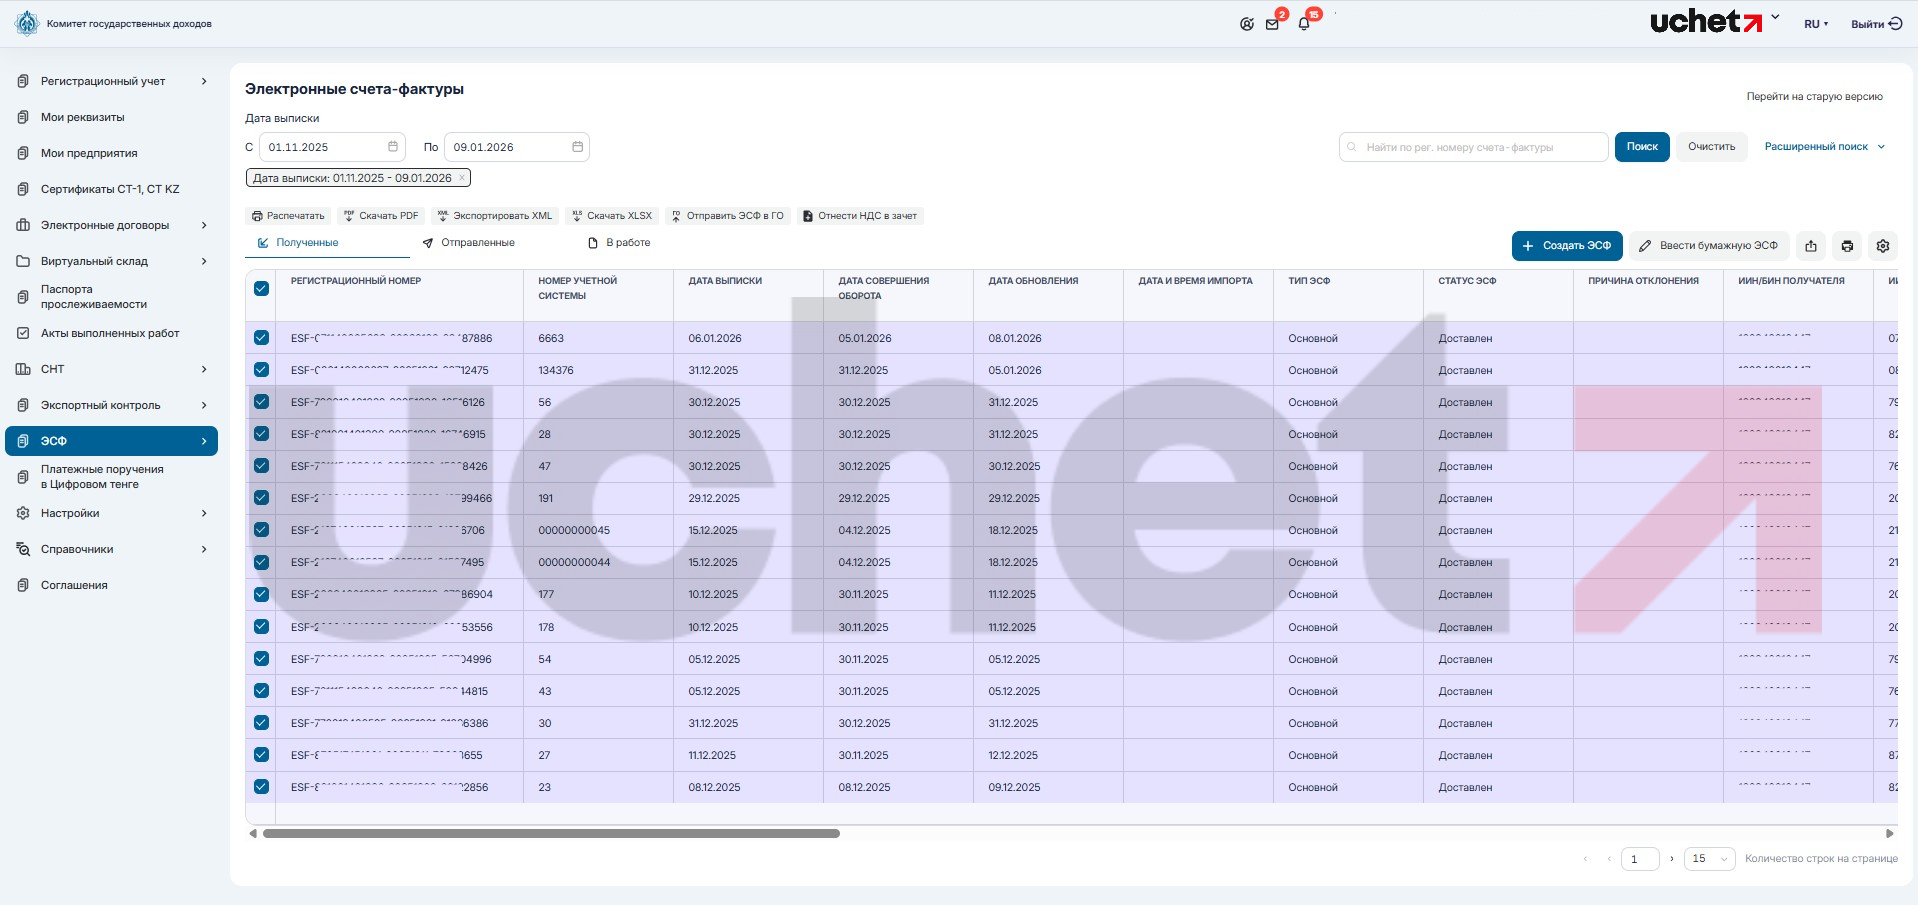The width and height of the screenshot is (1918, 905).
Task: Click the table settings gear icon
Action: [x=1882, y=246]
